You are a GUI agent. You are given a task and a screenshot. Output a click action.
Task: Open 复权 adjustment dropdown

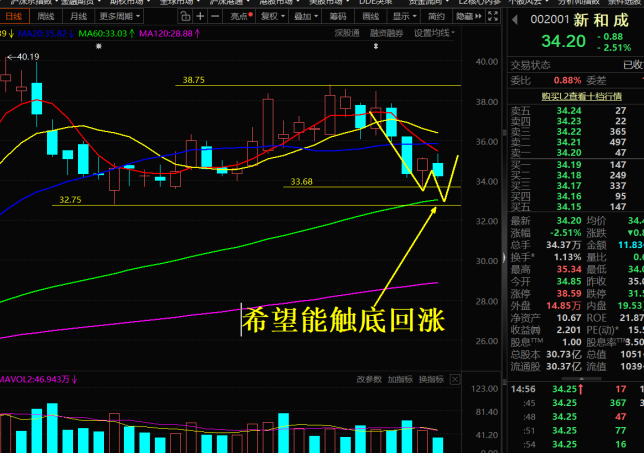[273, 16]
